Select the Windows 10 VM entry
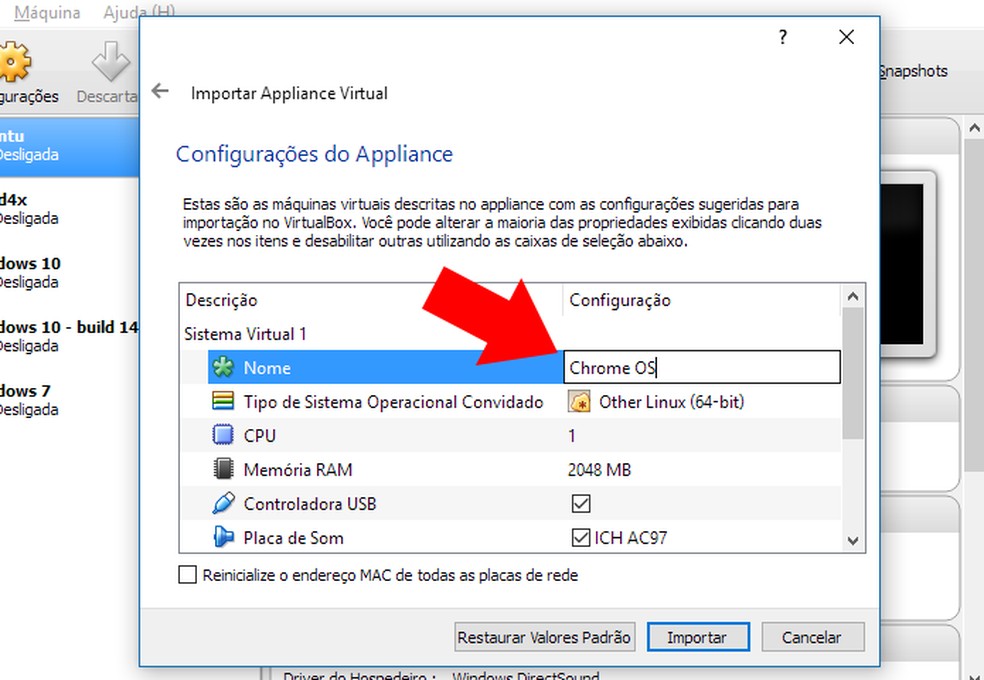Viewport: 984px width, 680px height. pyautogui.click(x=69, y=272)
